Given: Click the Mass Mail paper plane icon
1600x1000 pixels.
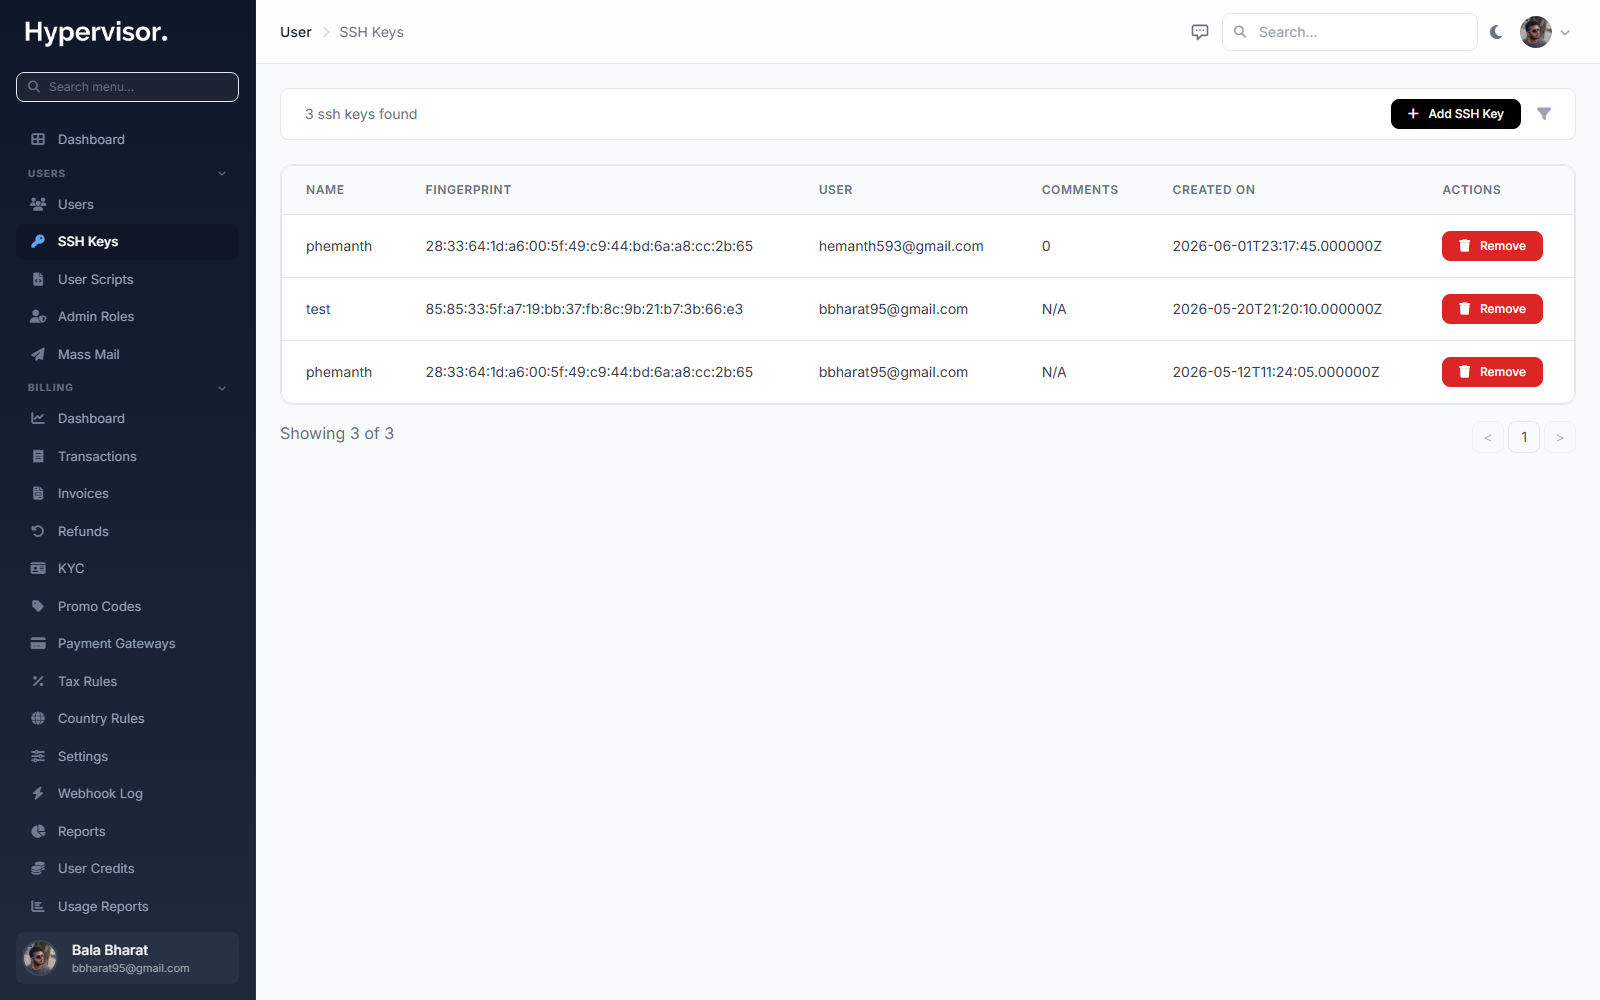Looking at the screenshot, I should click(38, 354).
